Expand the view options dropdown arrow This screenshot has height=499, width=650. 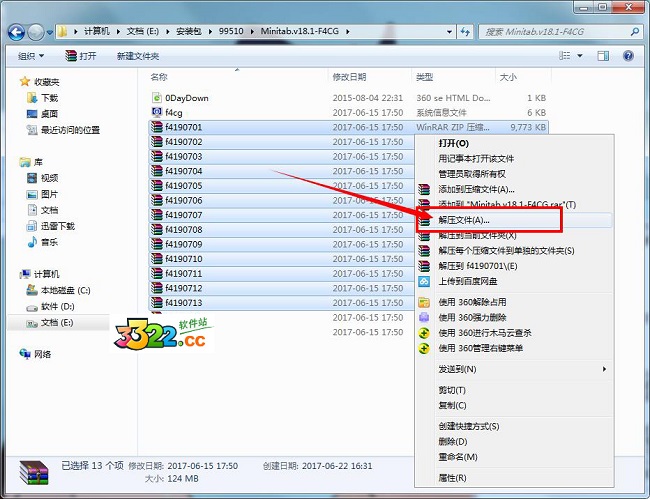point(580,56)
